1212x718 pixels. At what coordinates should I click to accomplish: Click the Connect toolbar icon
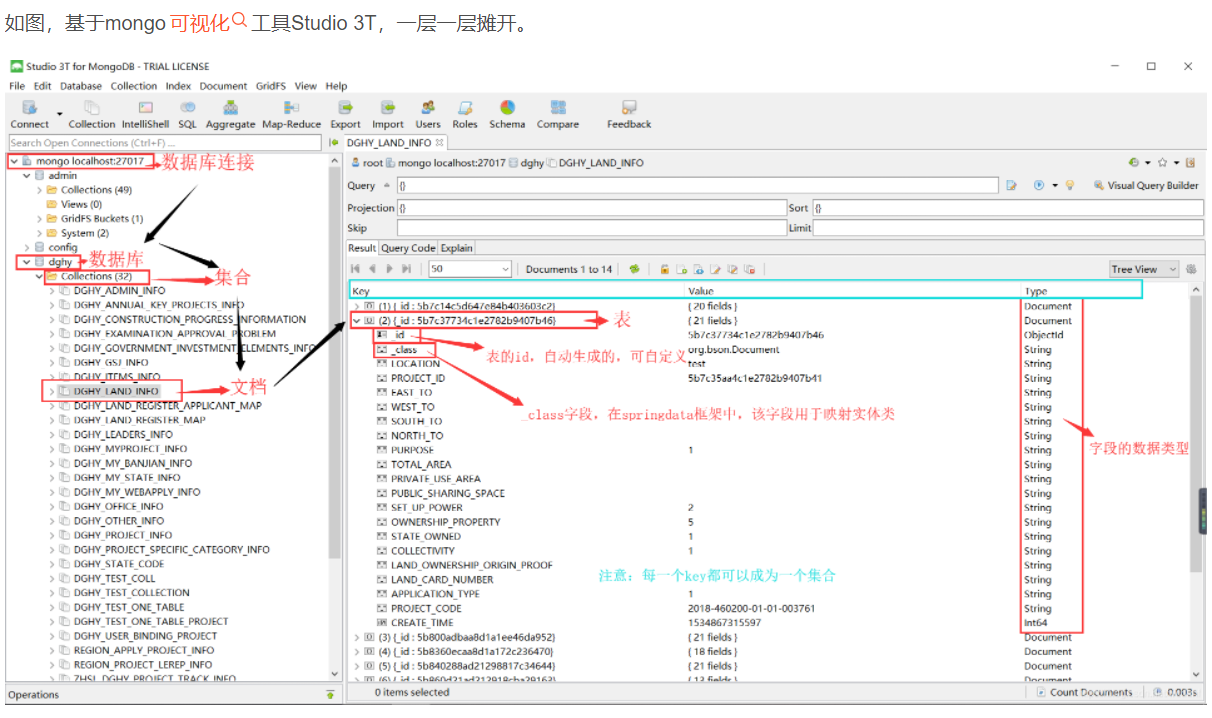[x=29, y=114]
